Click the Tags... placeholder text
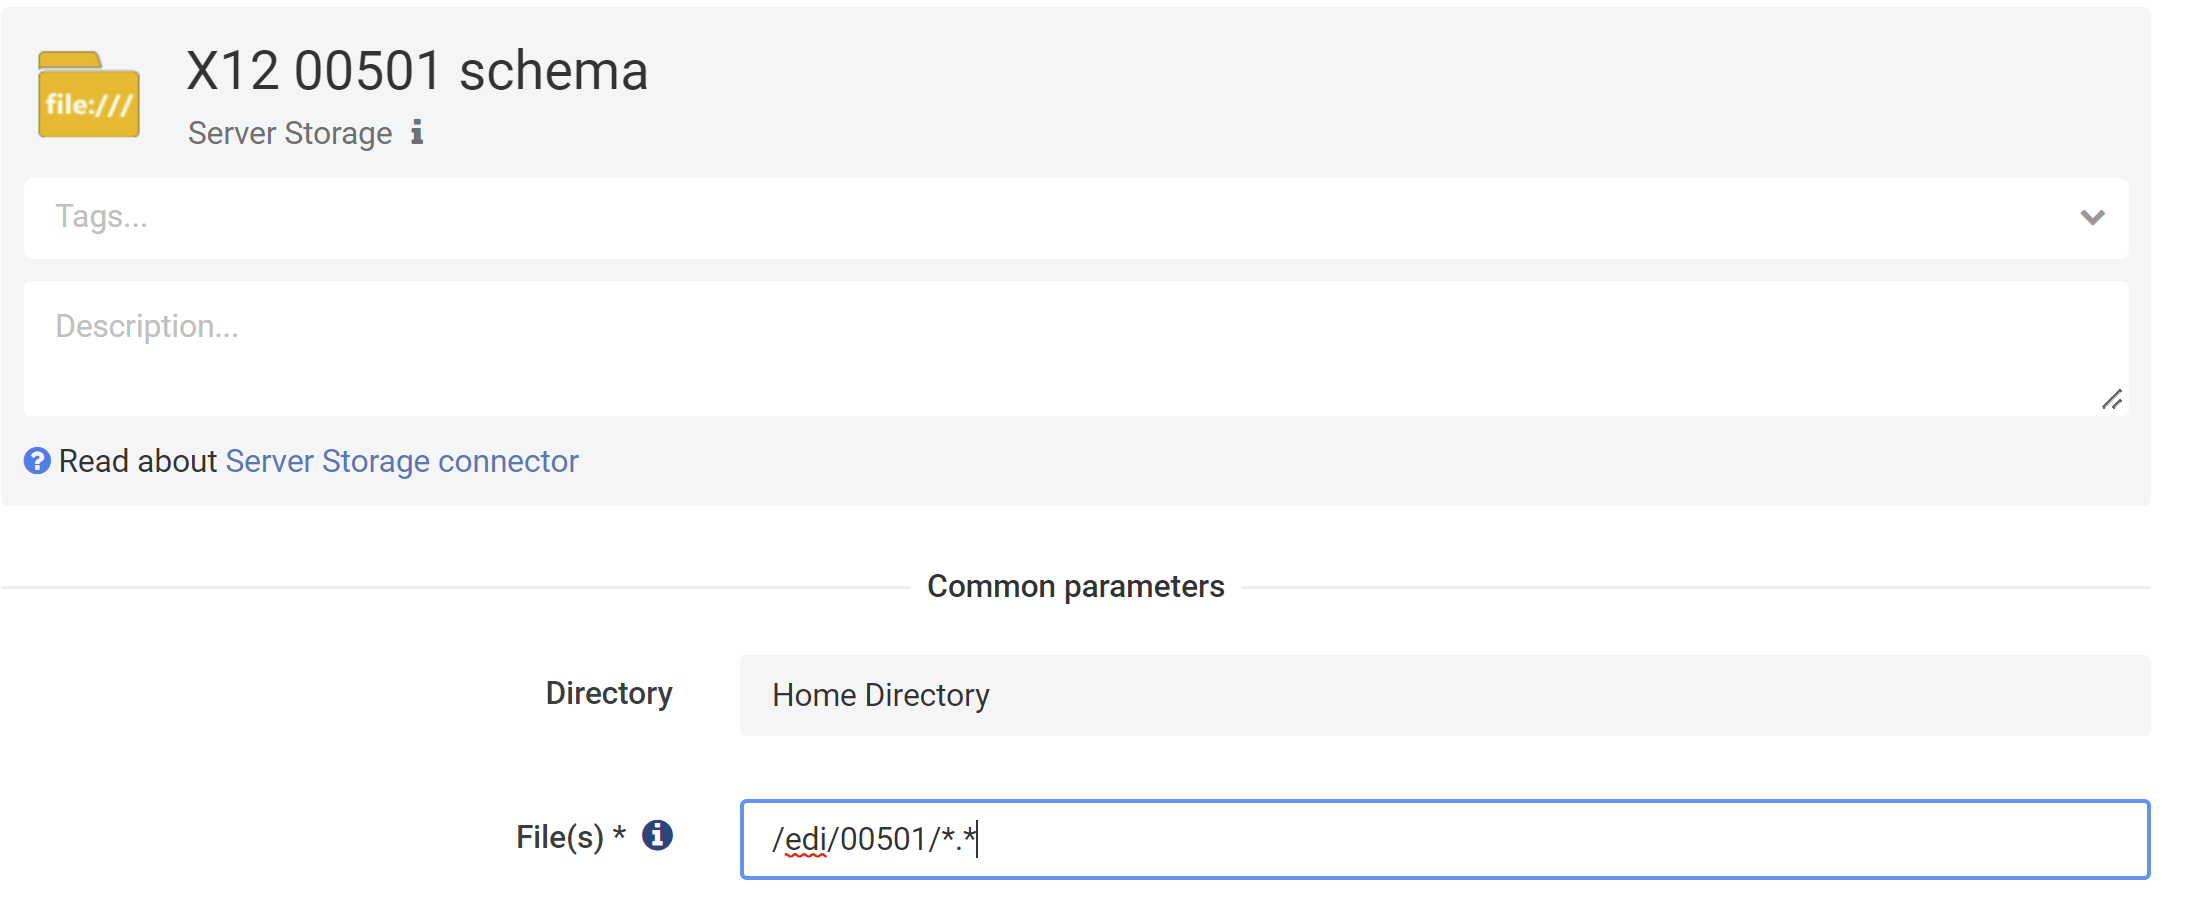Screen dimensions: 2185x908 (x=101, y=217)
